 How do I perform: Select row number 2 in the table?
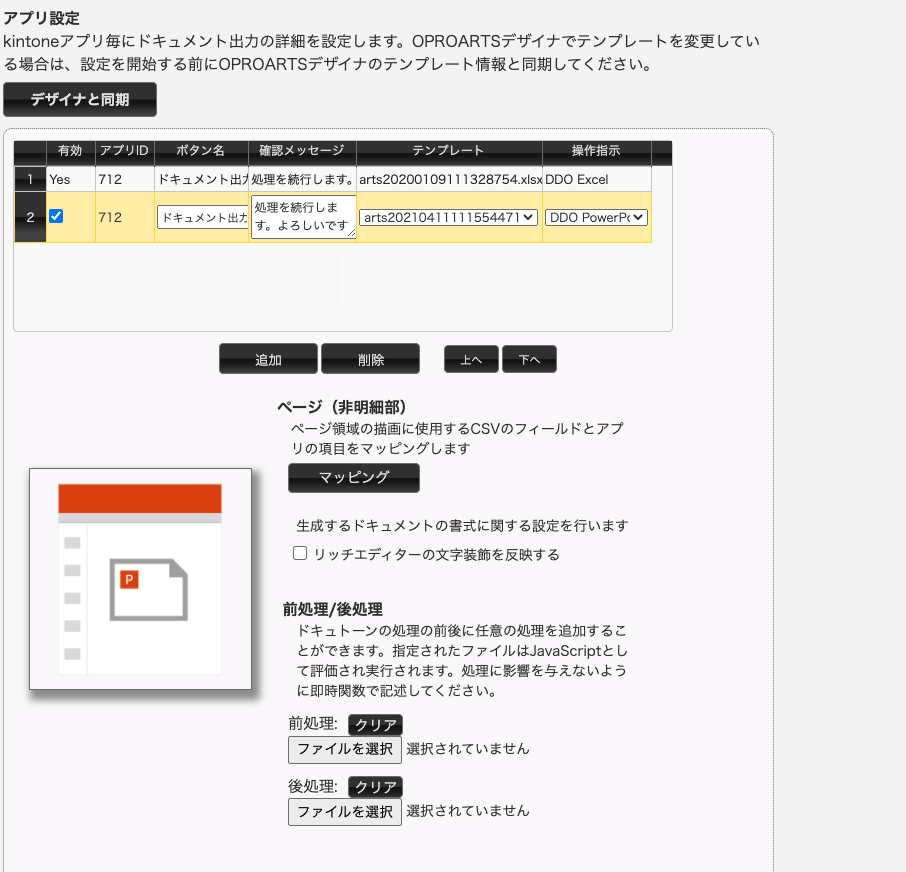coord(30,217)
